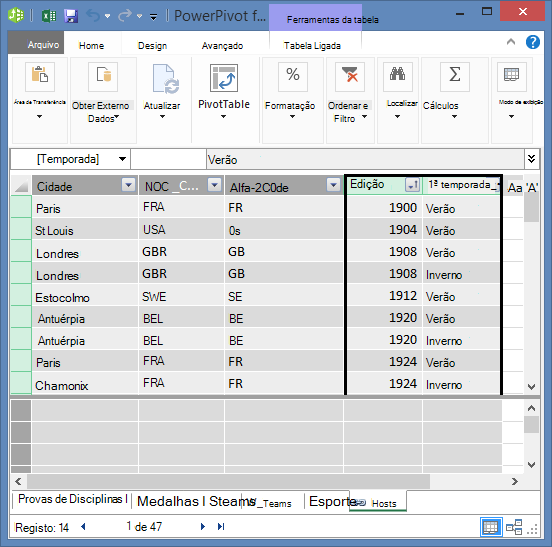Open the Ordenar e Filtro icon

point(350,76)
